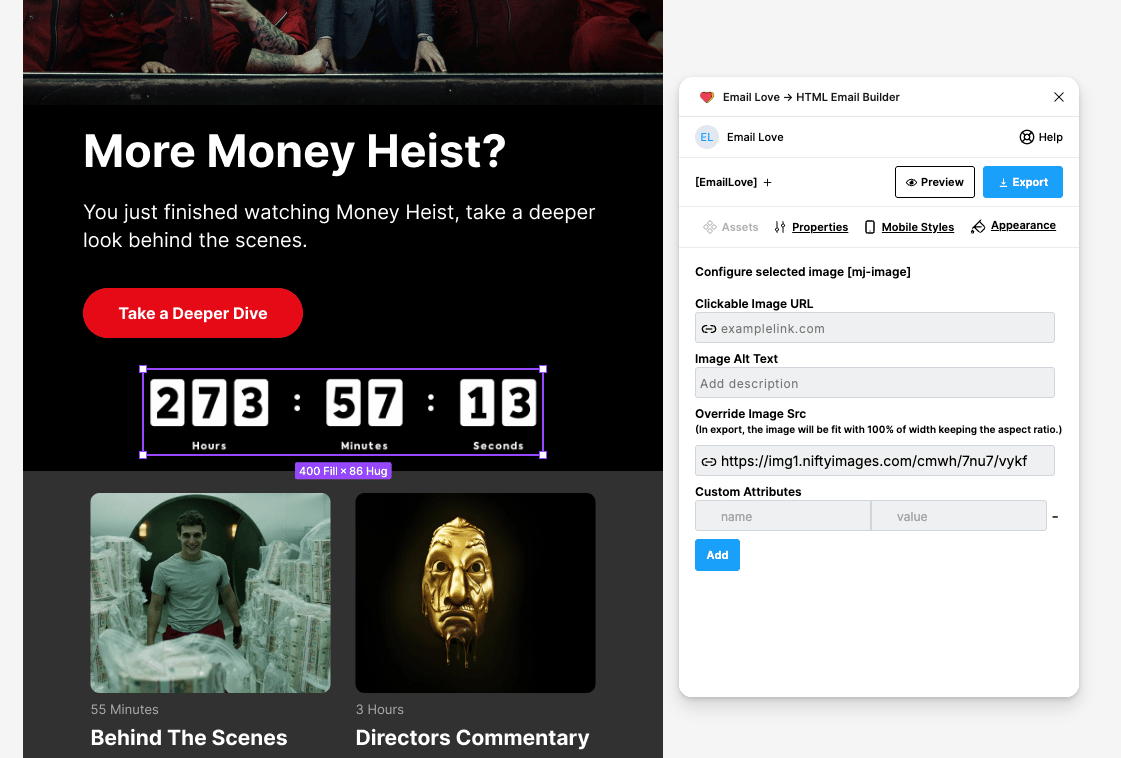Click the Email Love → HTML Email Builder title

[811, 97]
